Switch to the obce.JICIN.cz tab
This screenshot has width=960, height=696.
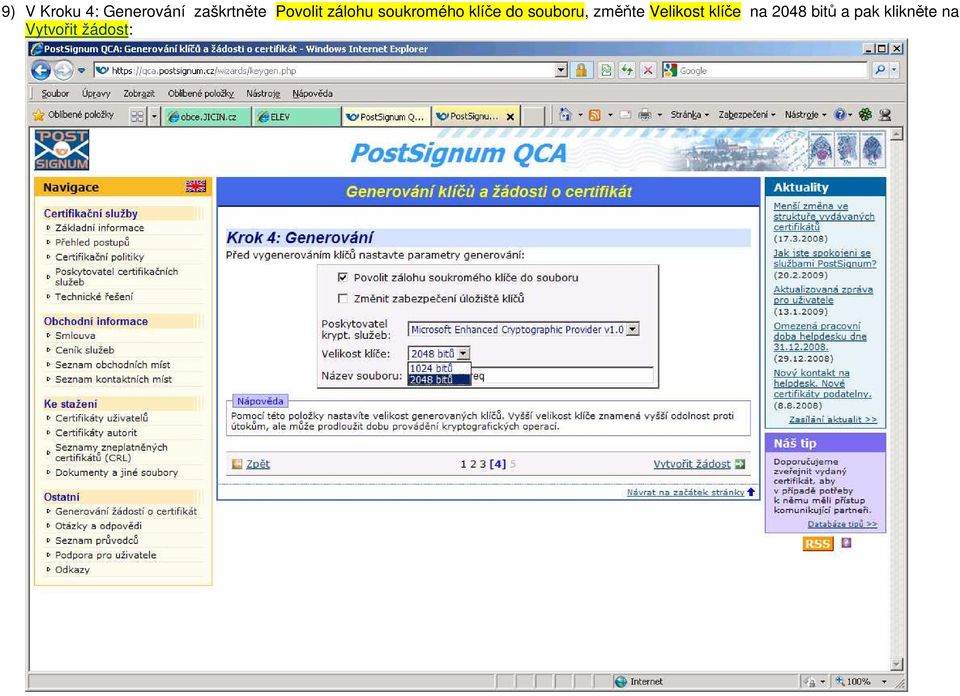(208, 116)
